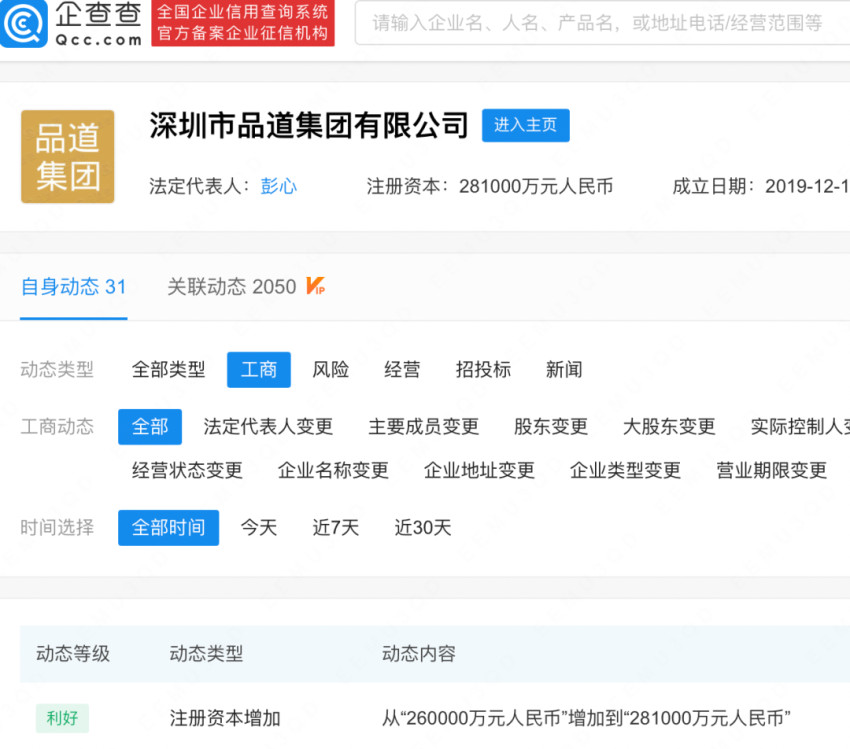This screenshot has height=749, width=850.
Task: Click the 品道集团 company logo
Action: 67,156
